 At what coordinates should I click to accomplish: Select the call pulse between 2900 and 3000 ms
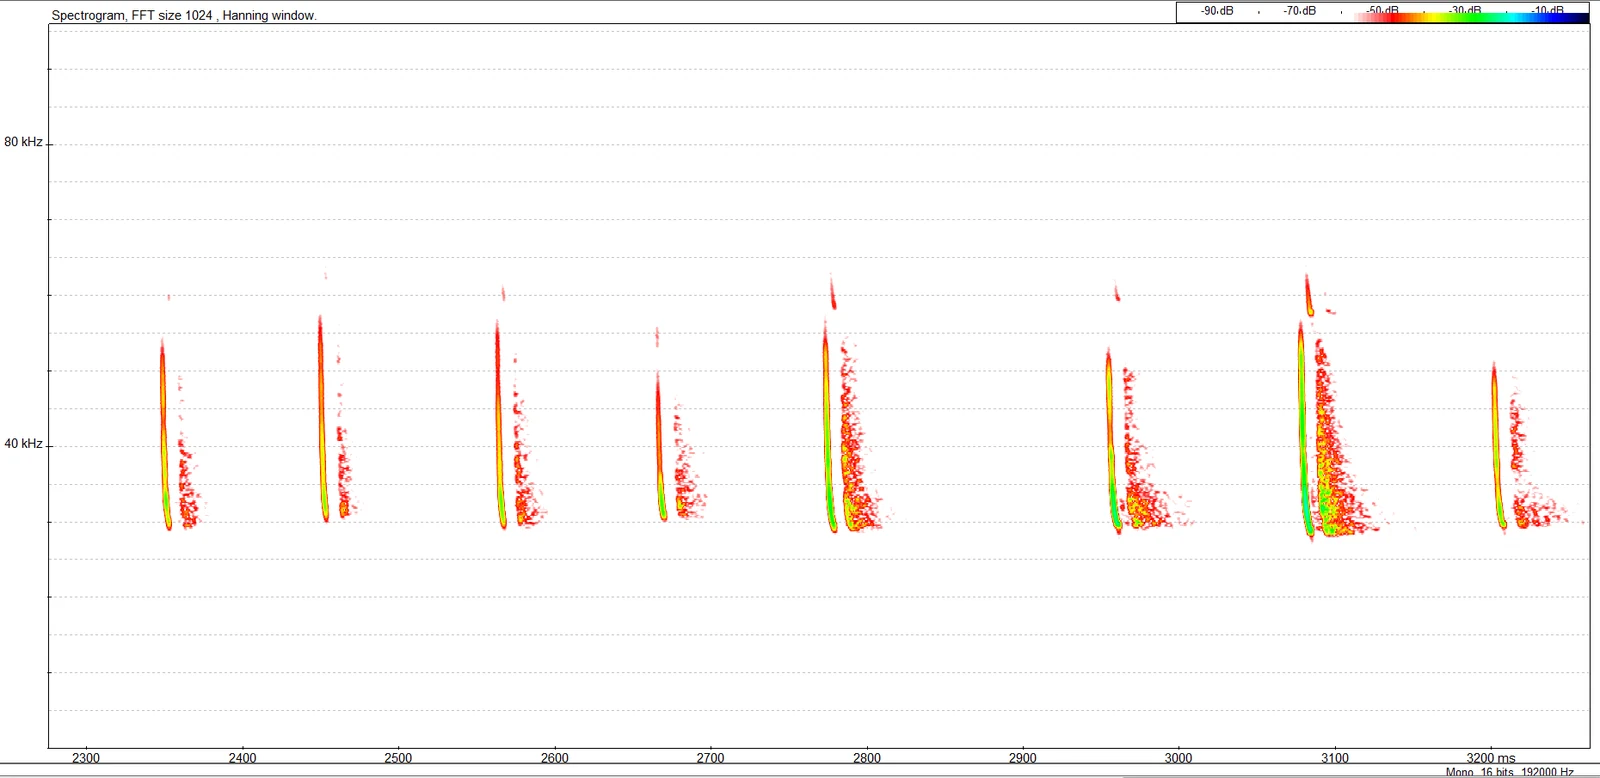tap(1113, 440)
